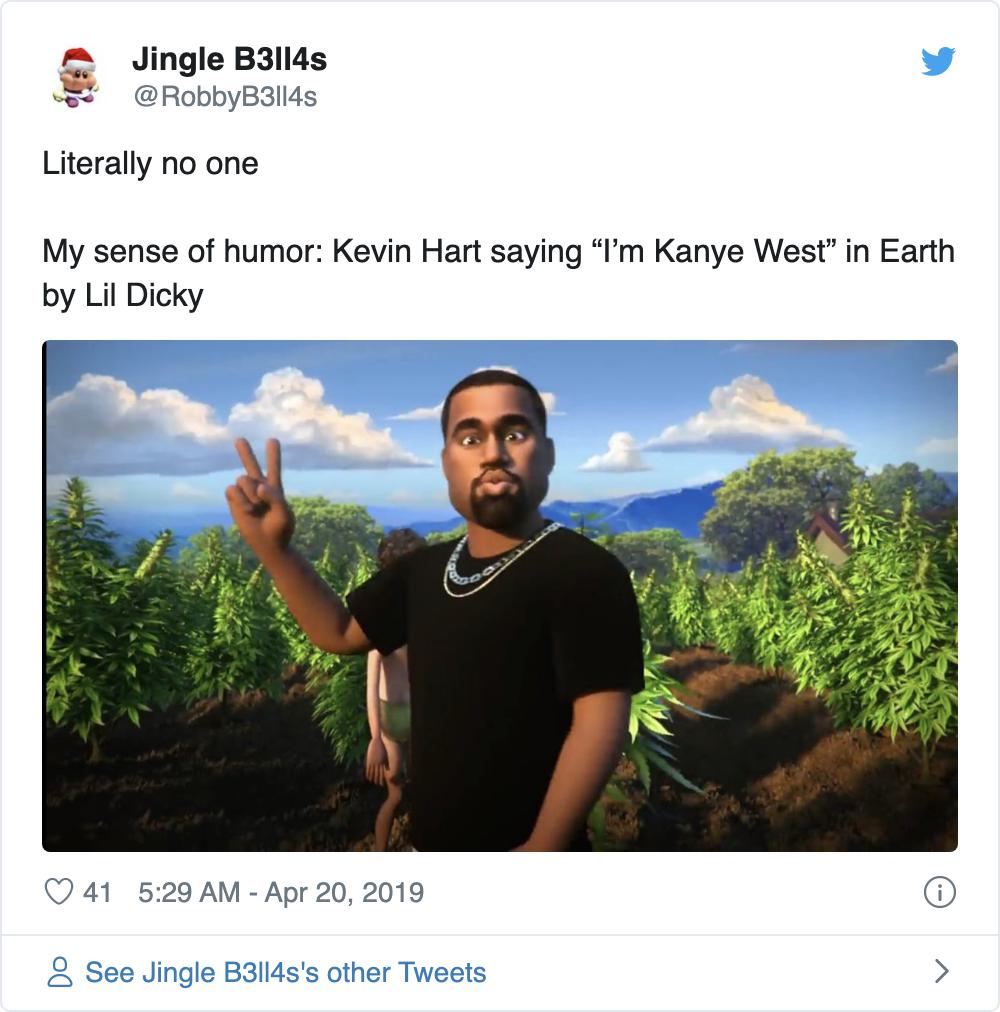Click the 'by Lil Dicky' text line
This screenshot has width=1000, height=1012.
(x=123, y=296)
